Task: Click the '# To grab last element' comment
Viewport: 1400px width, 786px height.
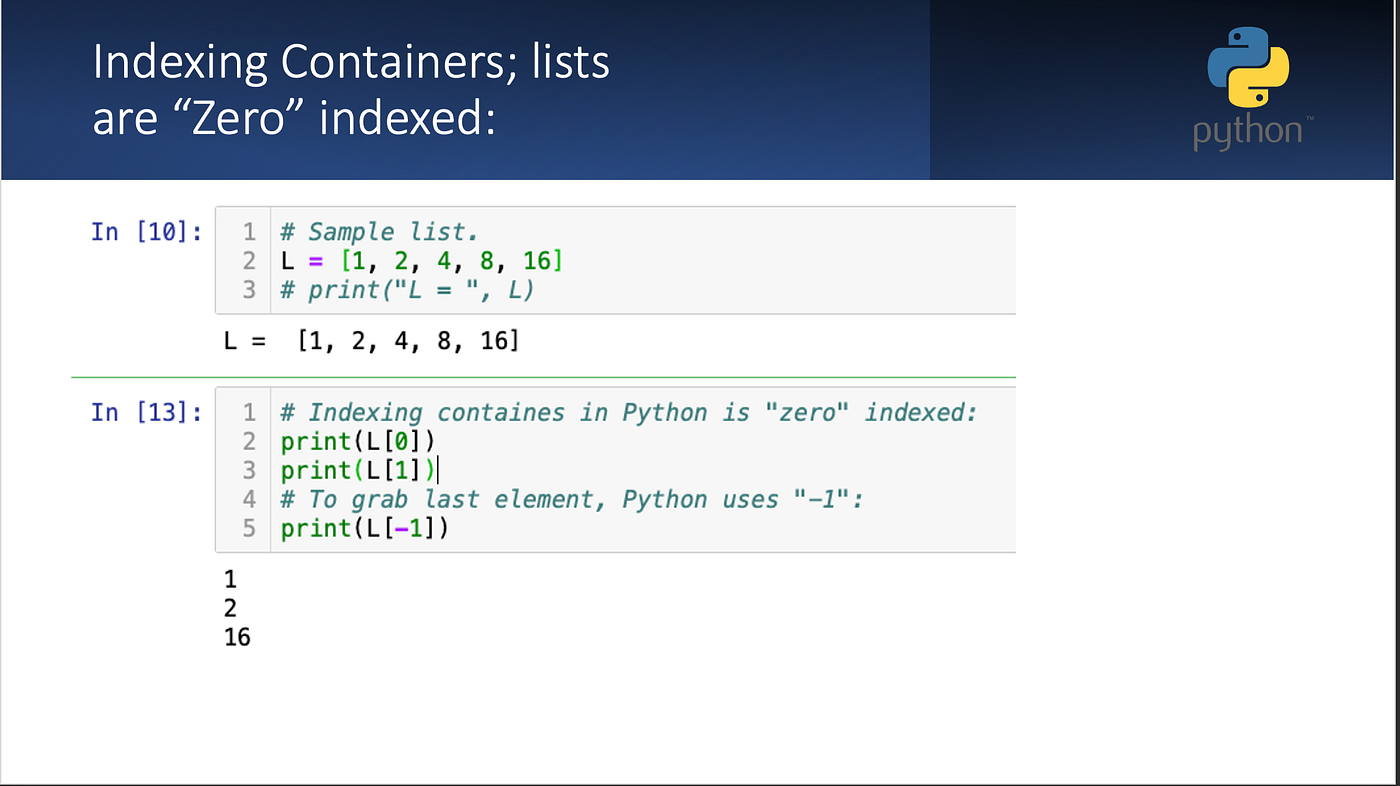Action: [572, 499]
